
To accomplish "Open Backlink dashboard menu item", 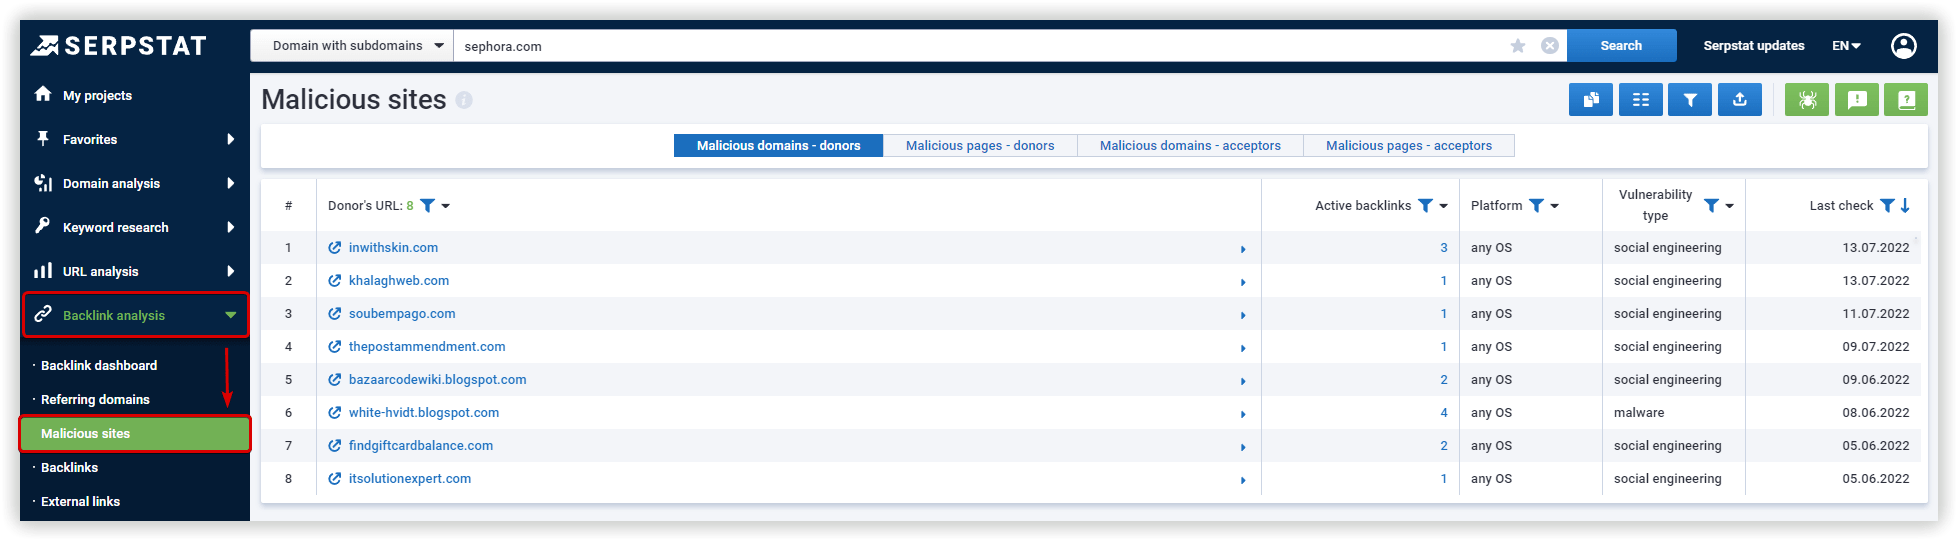I will 99,365.
